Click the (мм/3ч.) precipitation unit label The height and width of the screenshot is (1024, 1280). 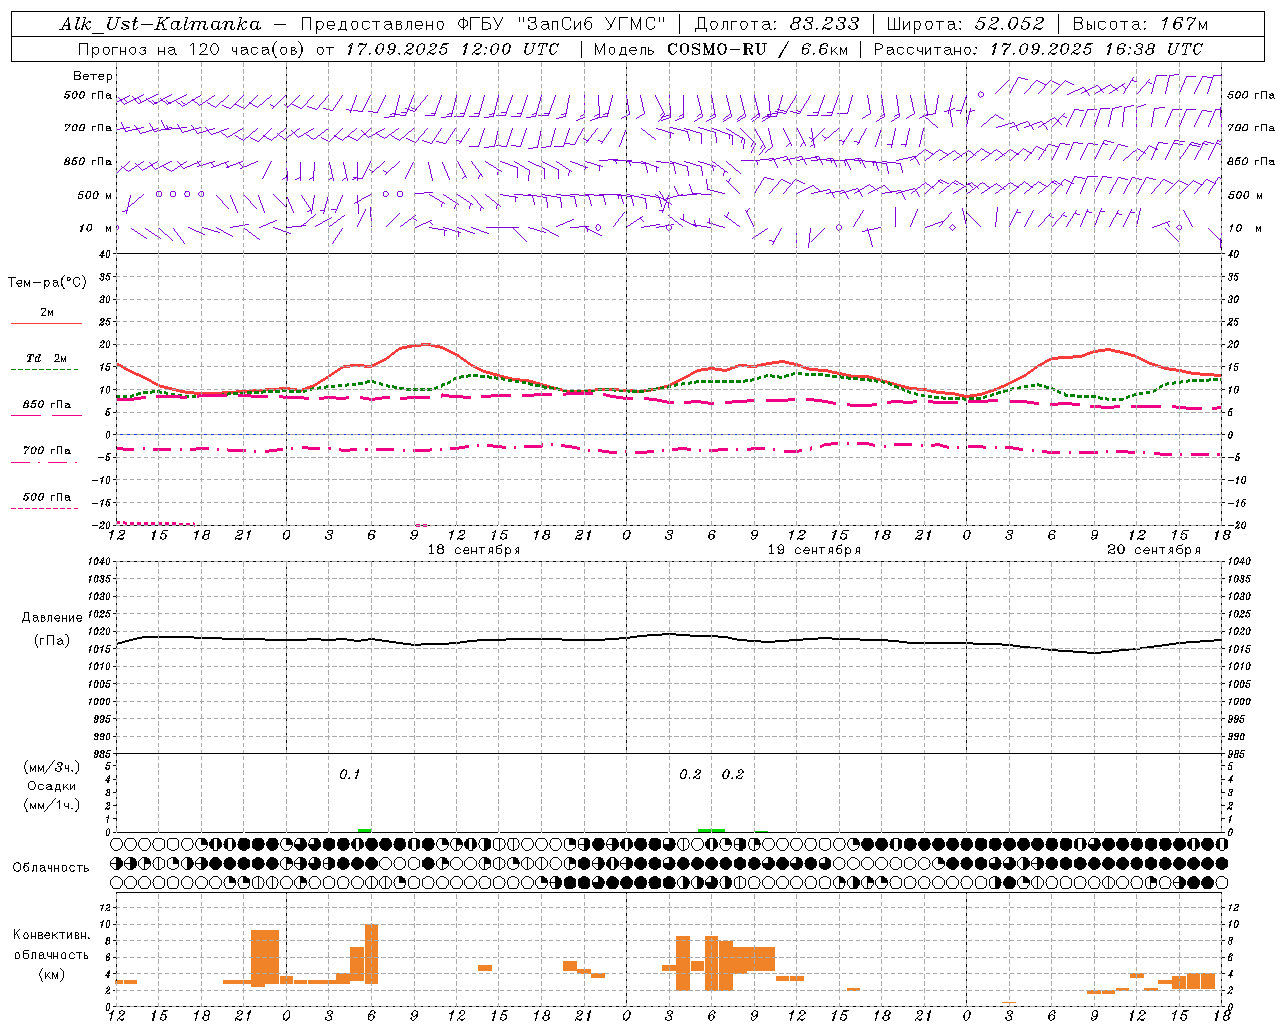pyautogui.click(x=52, y=767)
